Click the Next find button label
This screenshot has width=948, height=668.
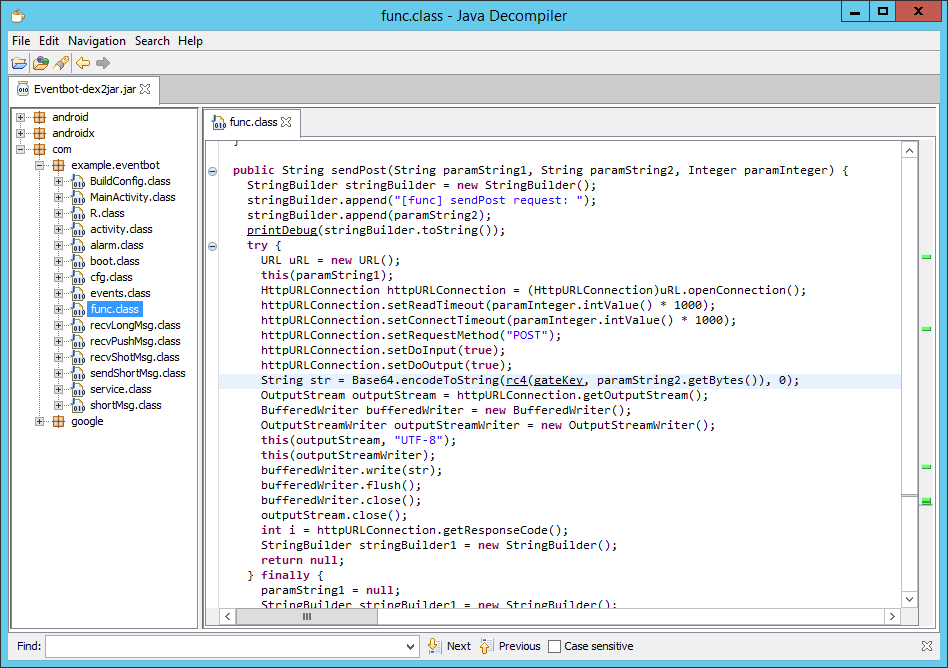458,646
